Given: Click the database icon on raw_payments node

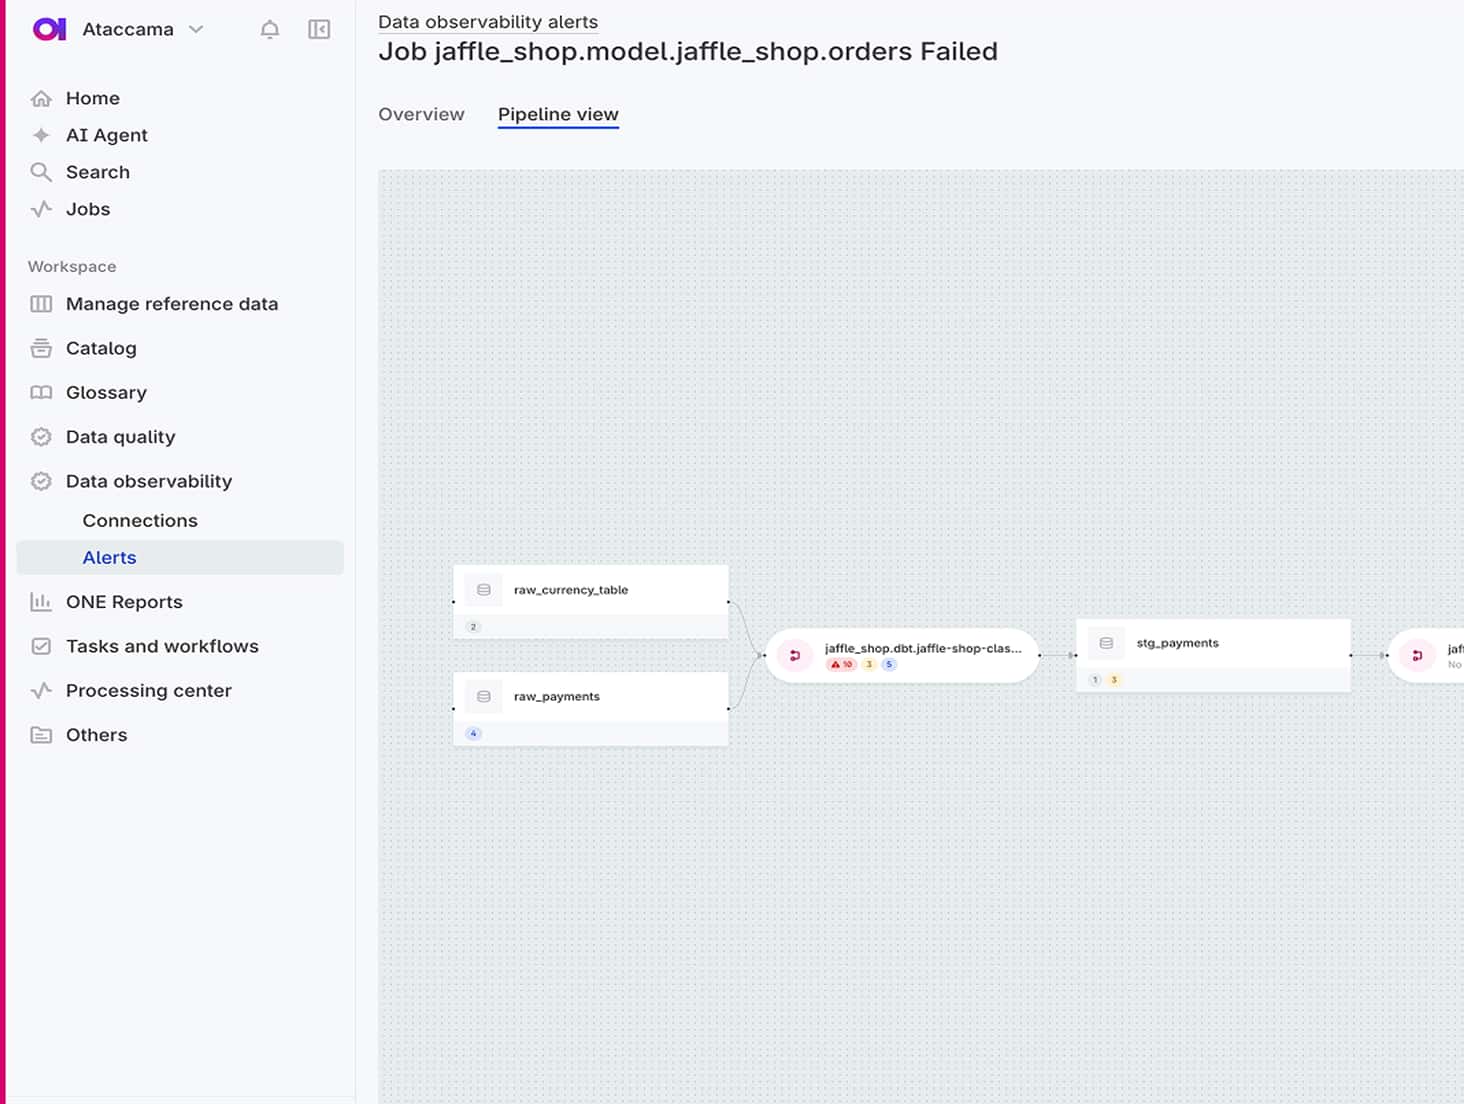Looking at the screenshot, I should 484,696.
